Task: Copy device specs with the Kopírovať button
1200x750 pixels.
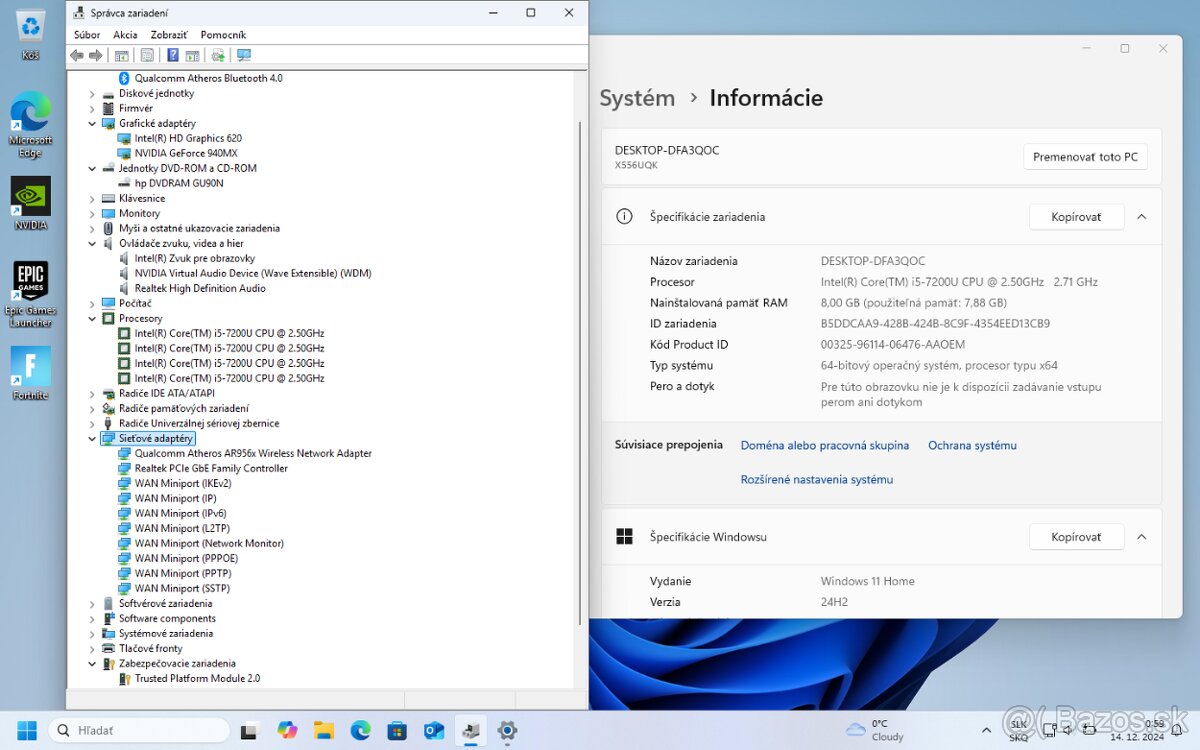Action: (x=1076, y=217)
